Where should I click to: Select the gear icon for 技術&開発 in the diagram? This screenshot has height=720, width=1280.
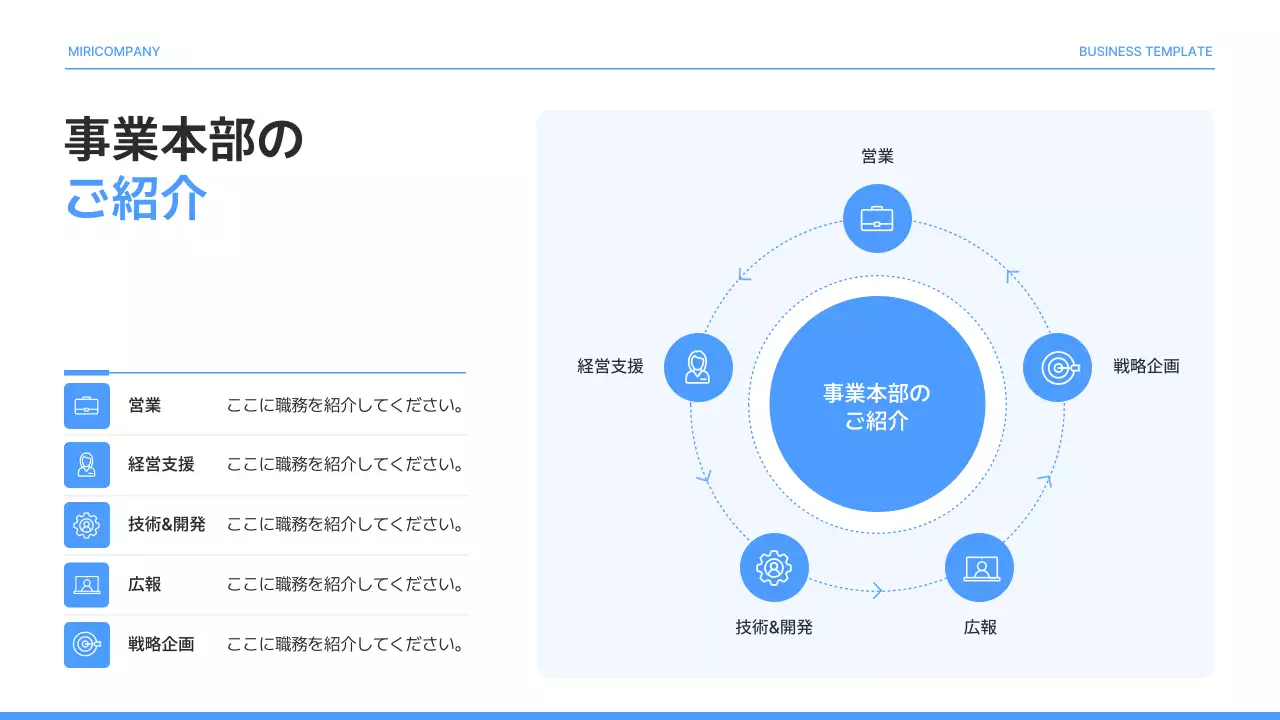(x=774, y=566)
